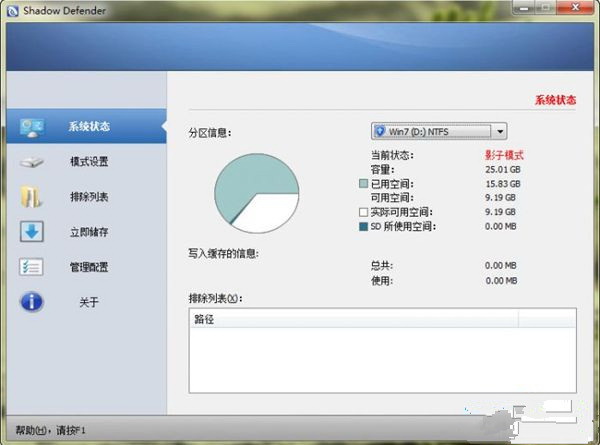The width and height of the screenshot is (600, 445).
Task: Click the 路径 column header
Action: pos(354,319)
